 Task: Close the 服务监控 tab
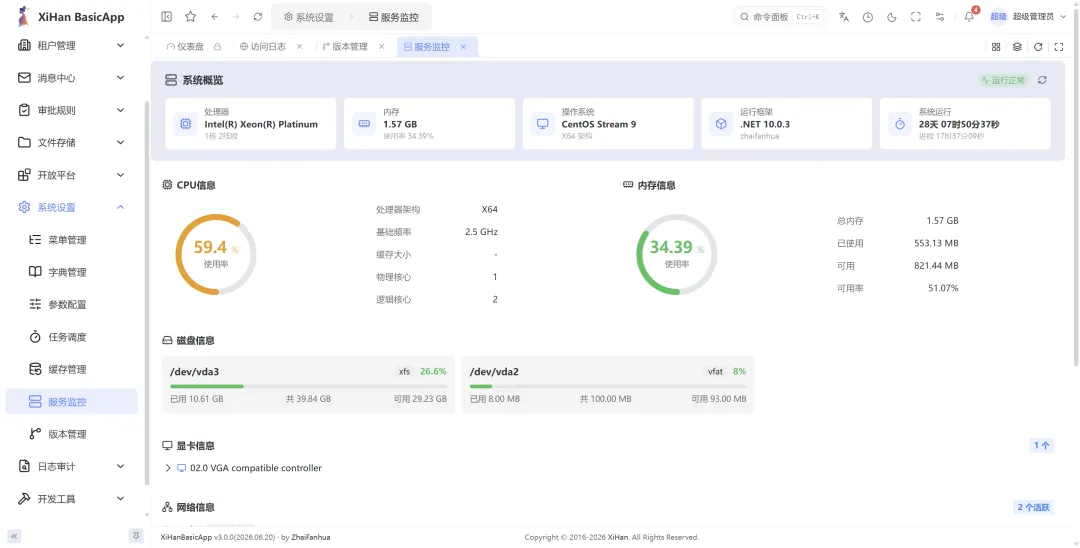click(x=464, y=47)
